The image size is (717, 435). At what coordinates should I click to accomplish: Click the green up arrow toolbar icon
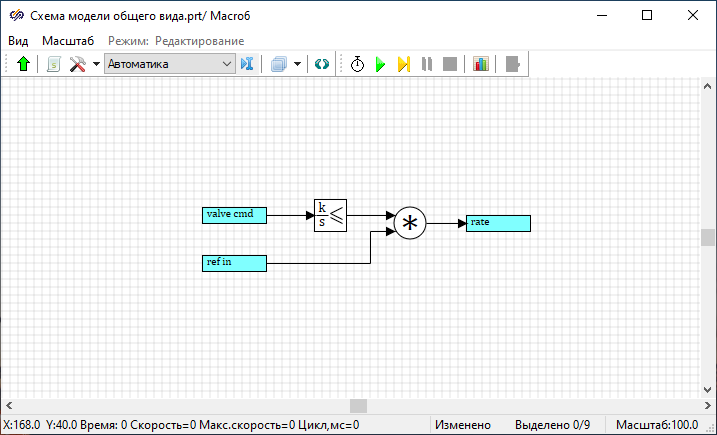24,64
